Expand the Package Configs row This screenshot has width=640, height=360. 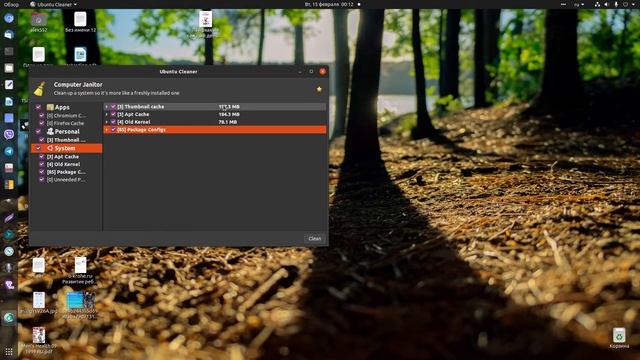point(107,130)
